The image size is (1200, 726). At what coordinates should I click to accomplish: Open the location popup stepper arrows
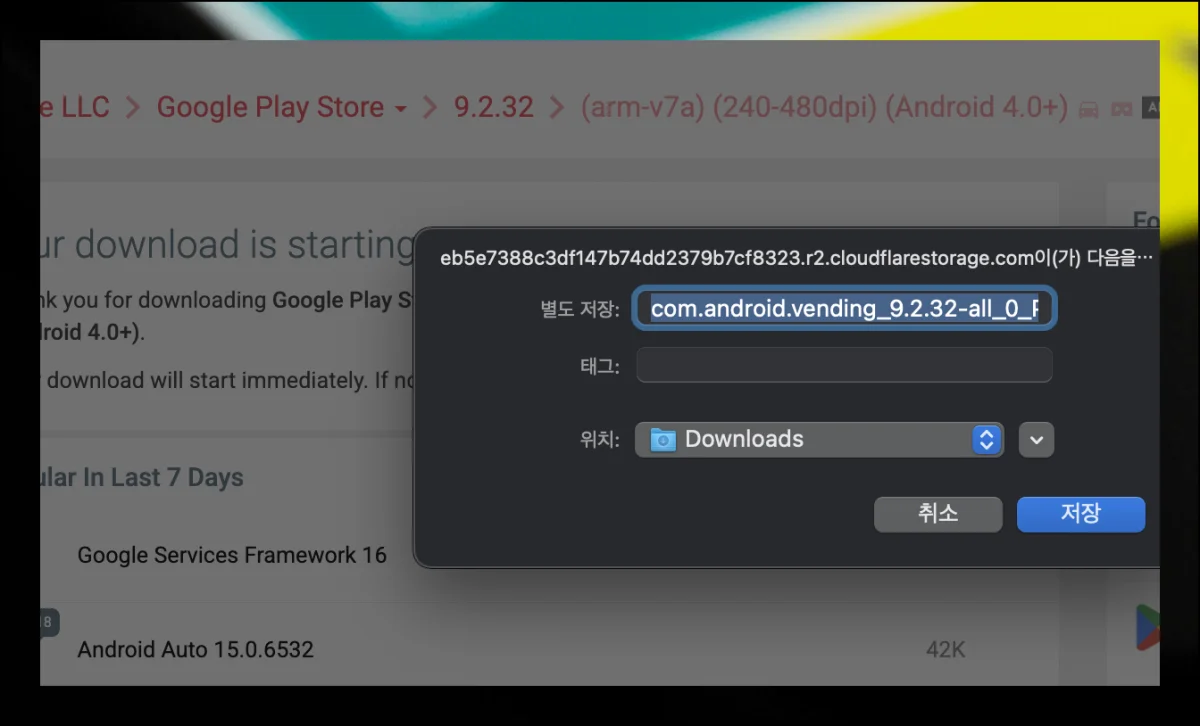coord(987,439)
